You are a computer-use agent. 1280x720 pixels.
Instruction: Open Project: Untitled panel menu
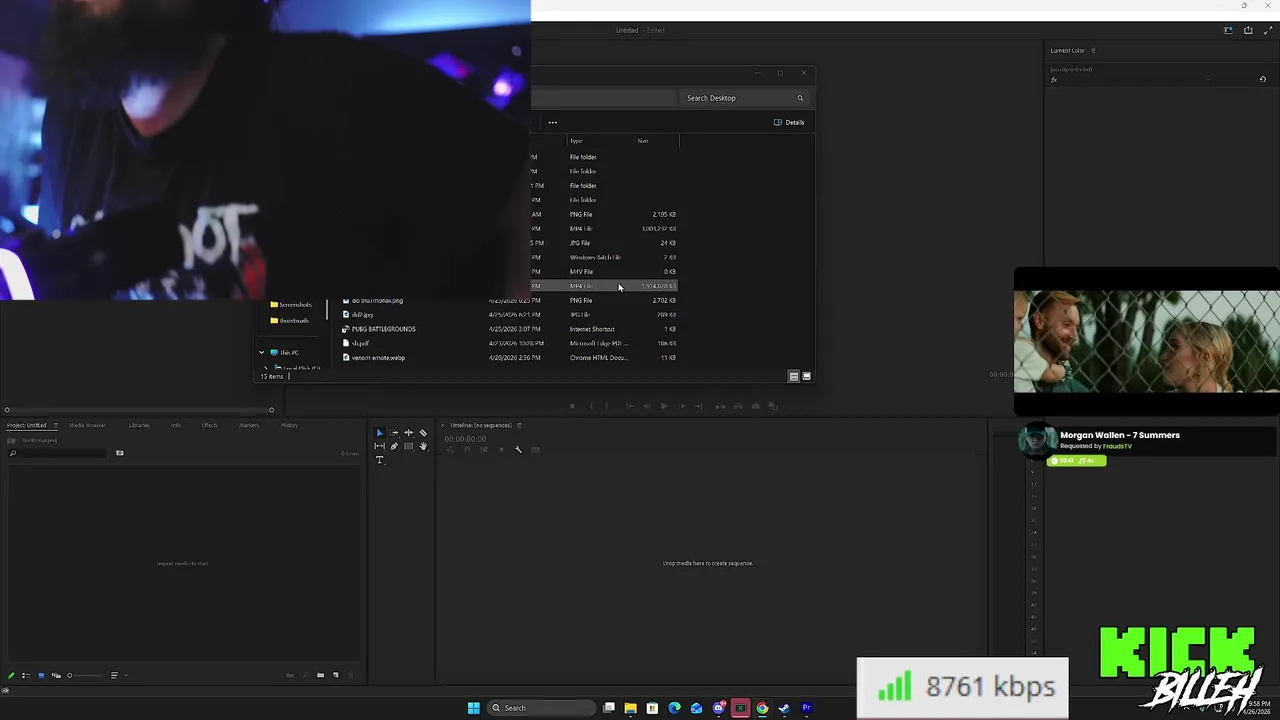(x=55, y=425)
